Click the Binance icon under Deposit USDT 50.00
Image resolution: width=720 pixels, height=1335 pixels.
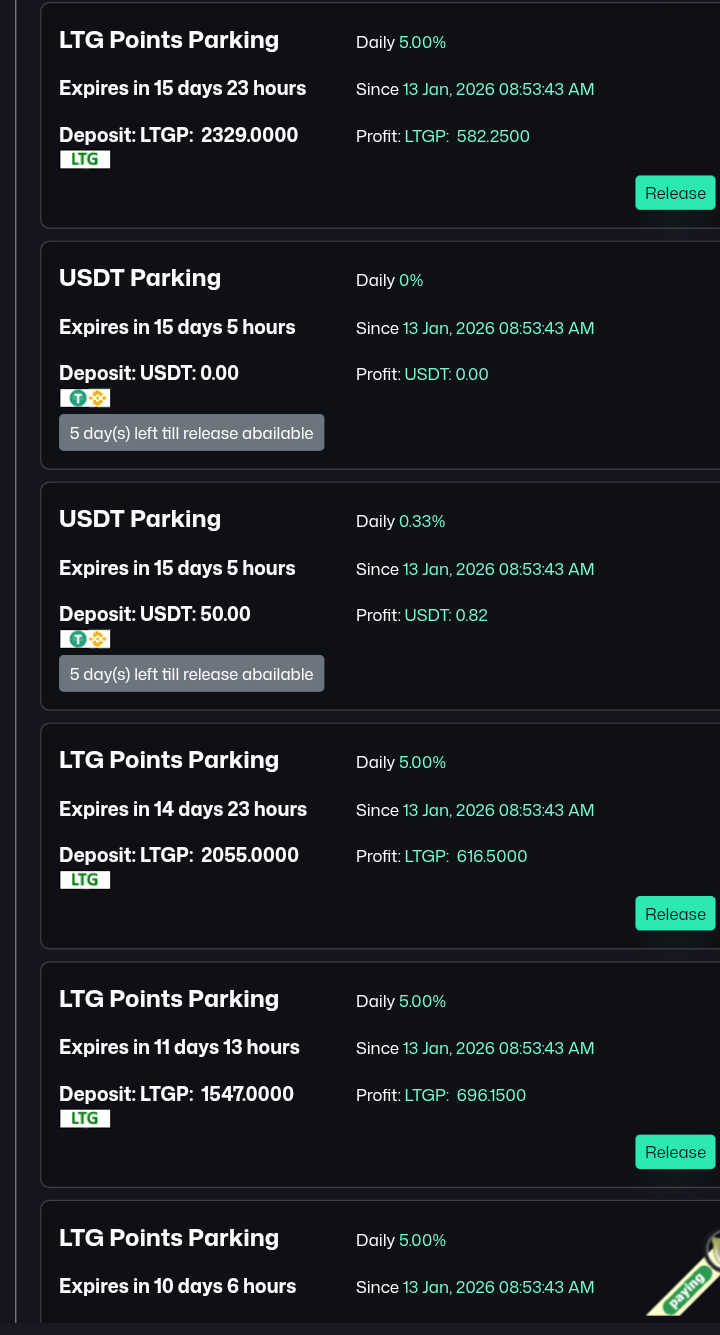click(x=97, y=639)
